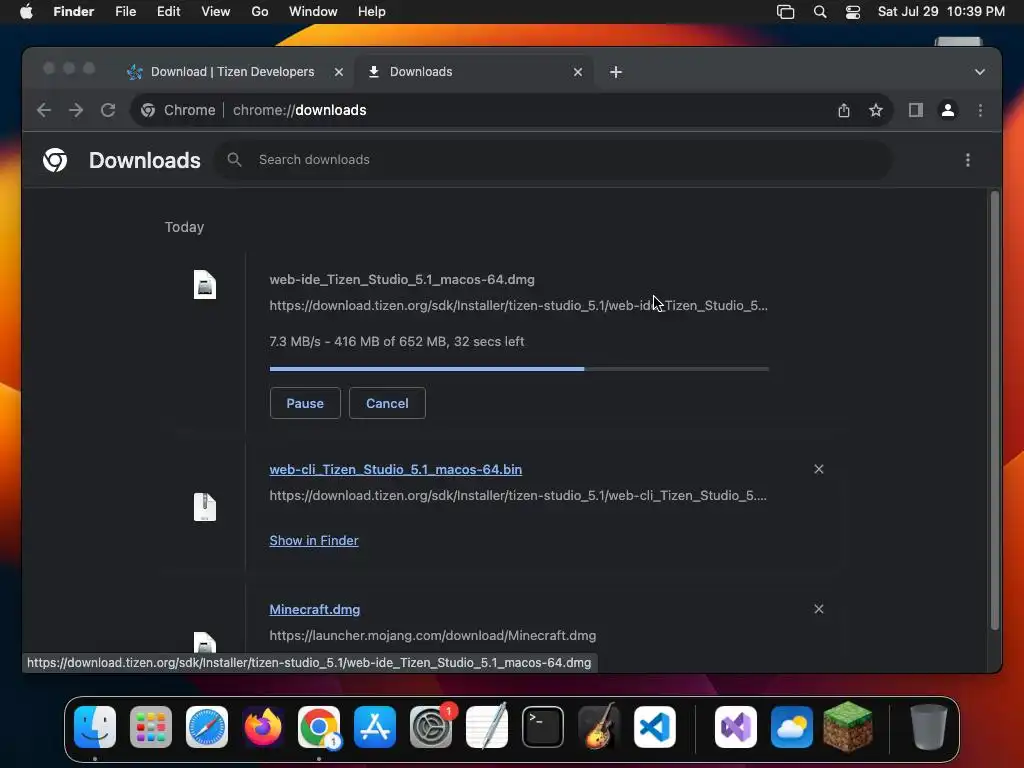This screenshot has height=768, width=1024.
Task: Open the Help menu
Action: [371, 12]
